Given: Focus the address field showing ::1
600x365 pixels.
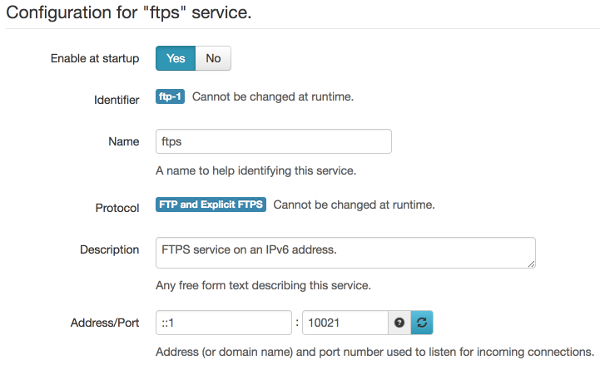Looking at the screenshot, I should coord(223,323).
